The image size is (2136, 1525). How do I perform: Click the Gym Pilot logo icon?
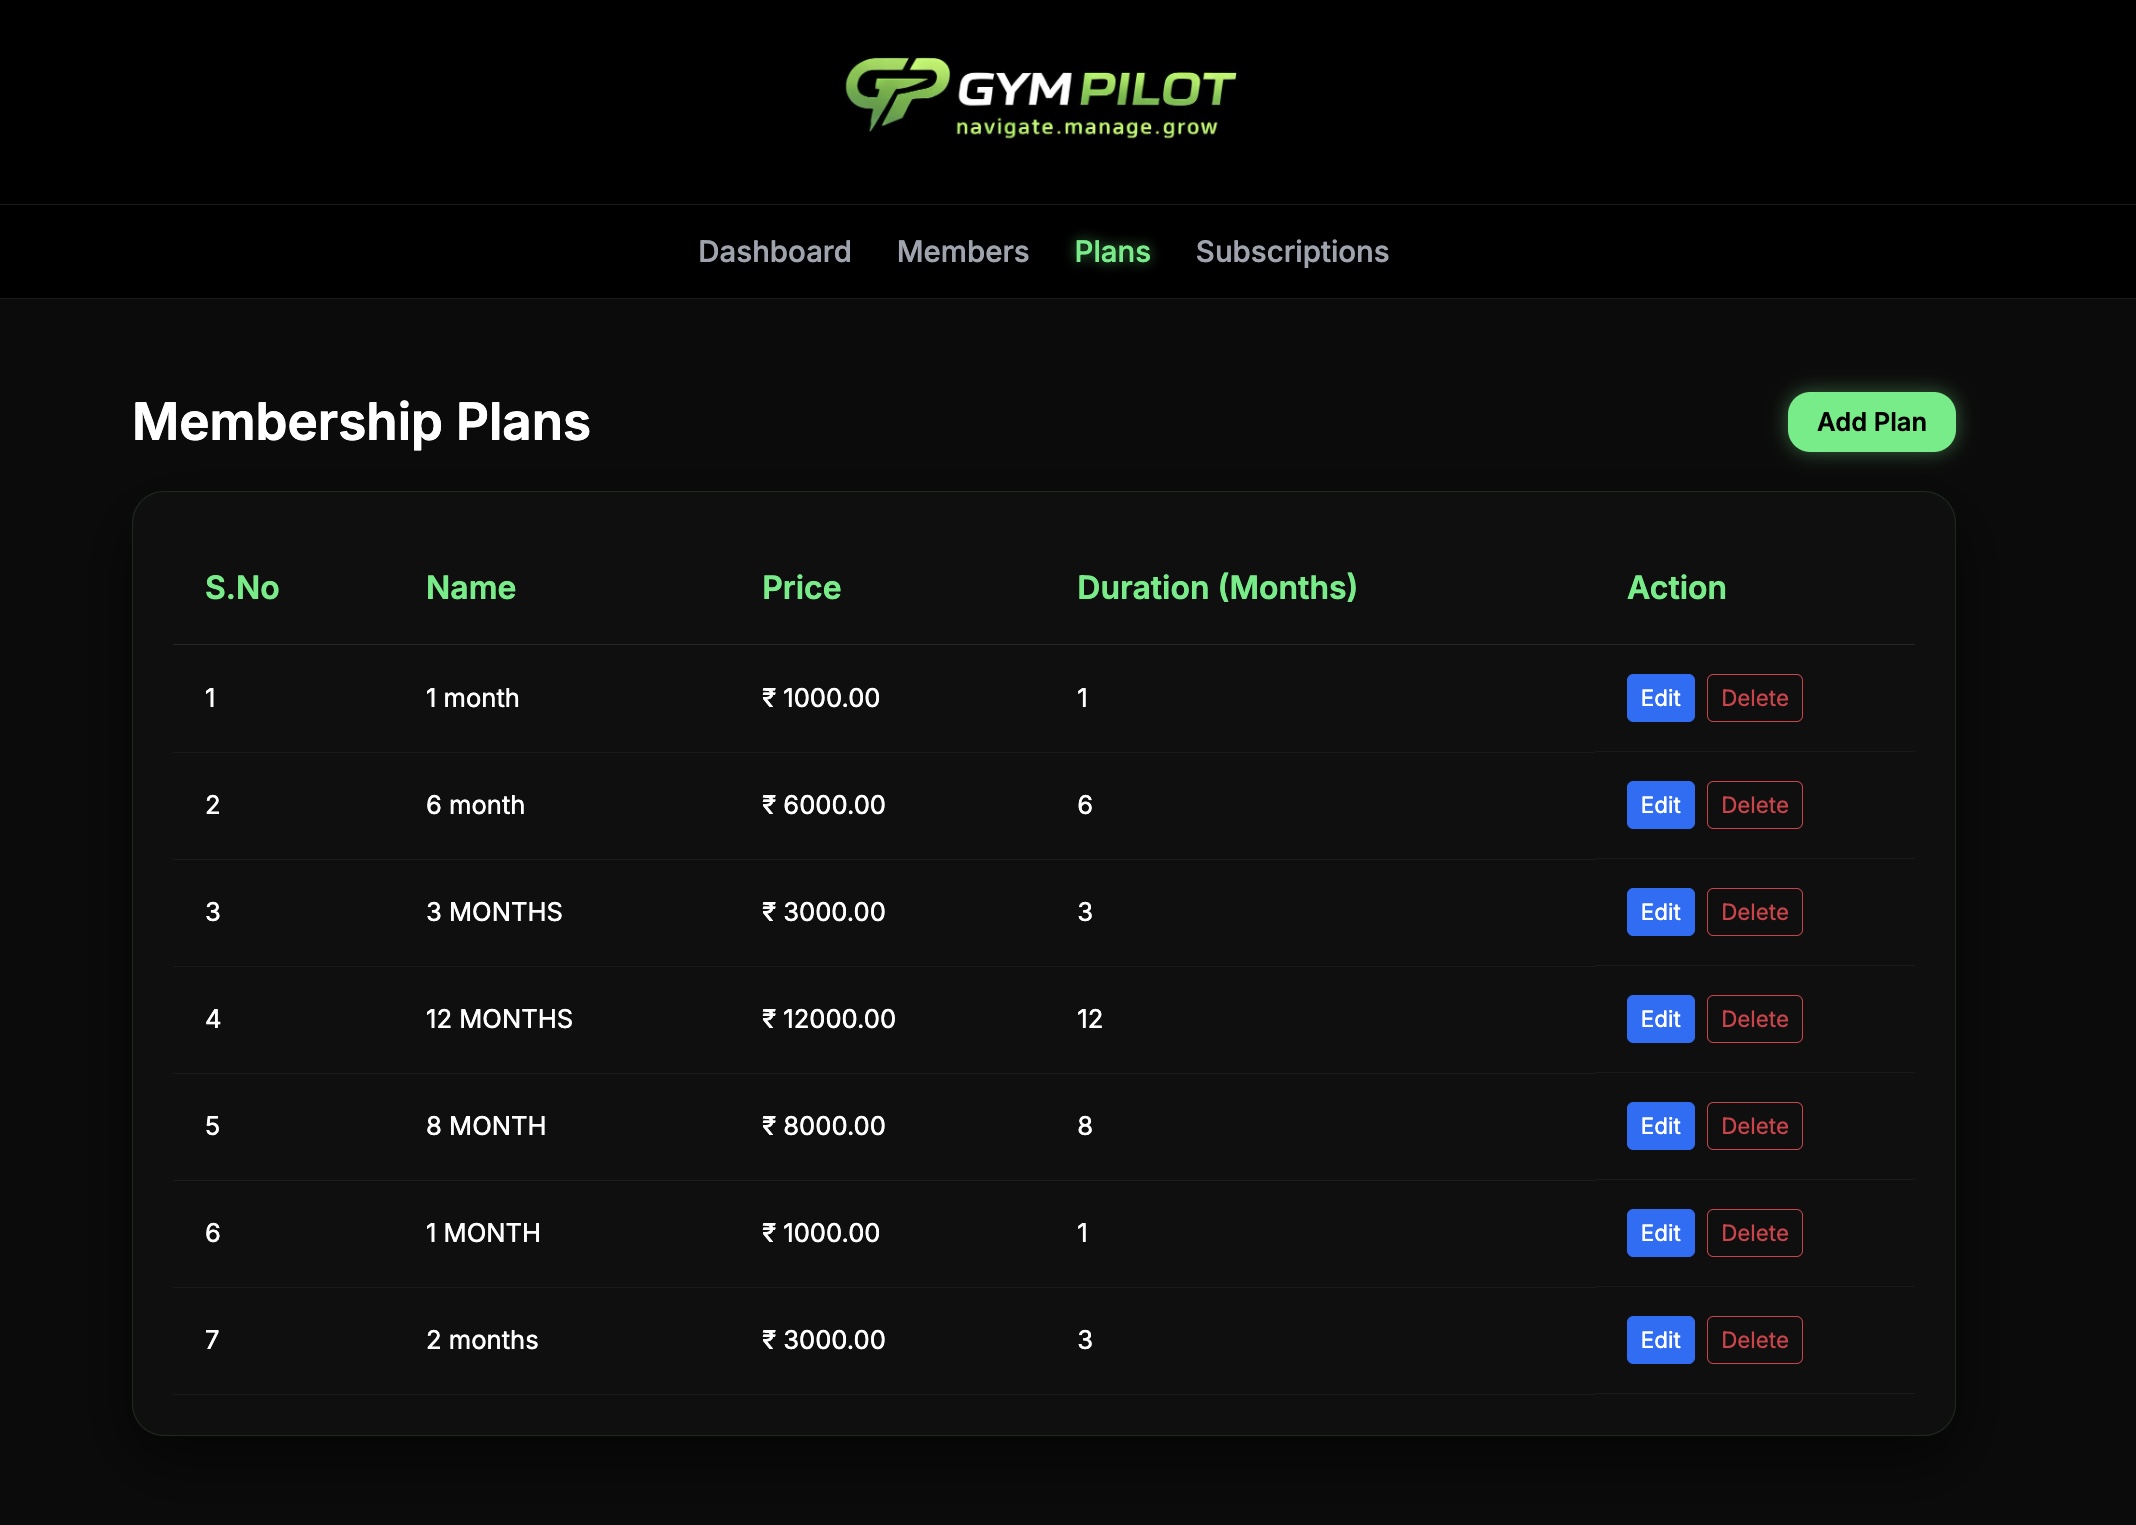895,92
